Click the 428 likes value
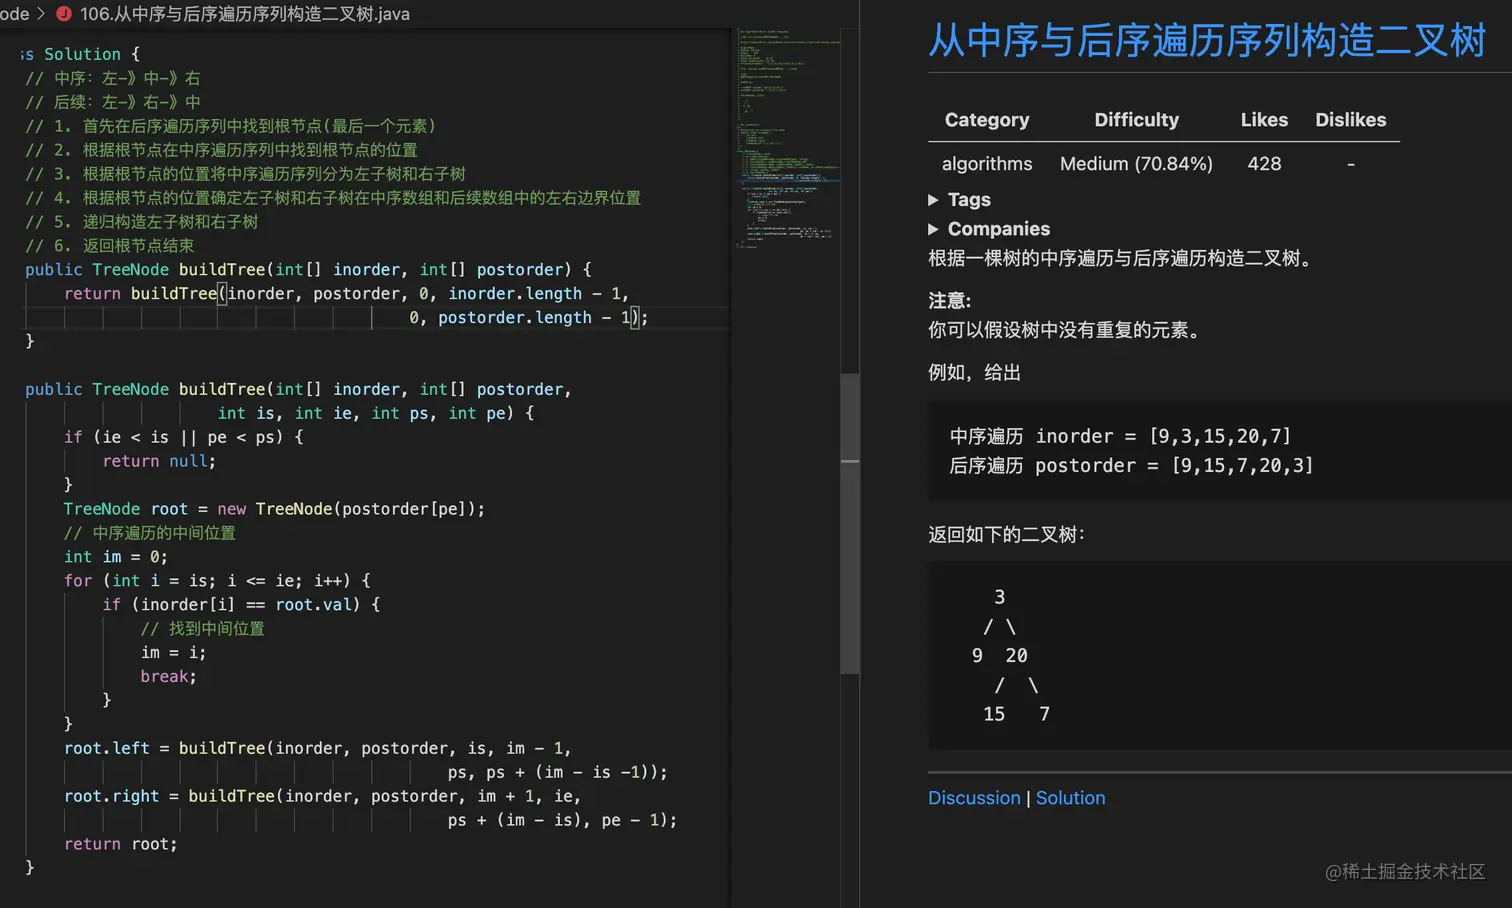 1264,164
